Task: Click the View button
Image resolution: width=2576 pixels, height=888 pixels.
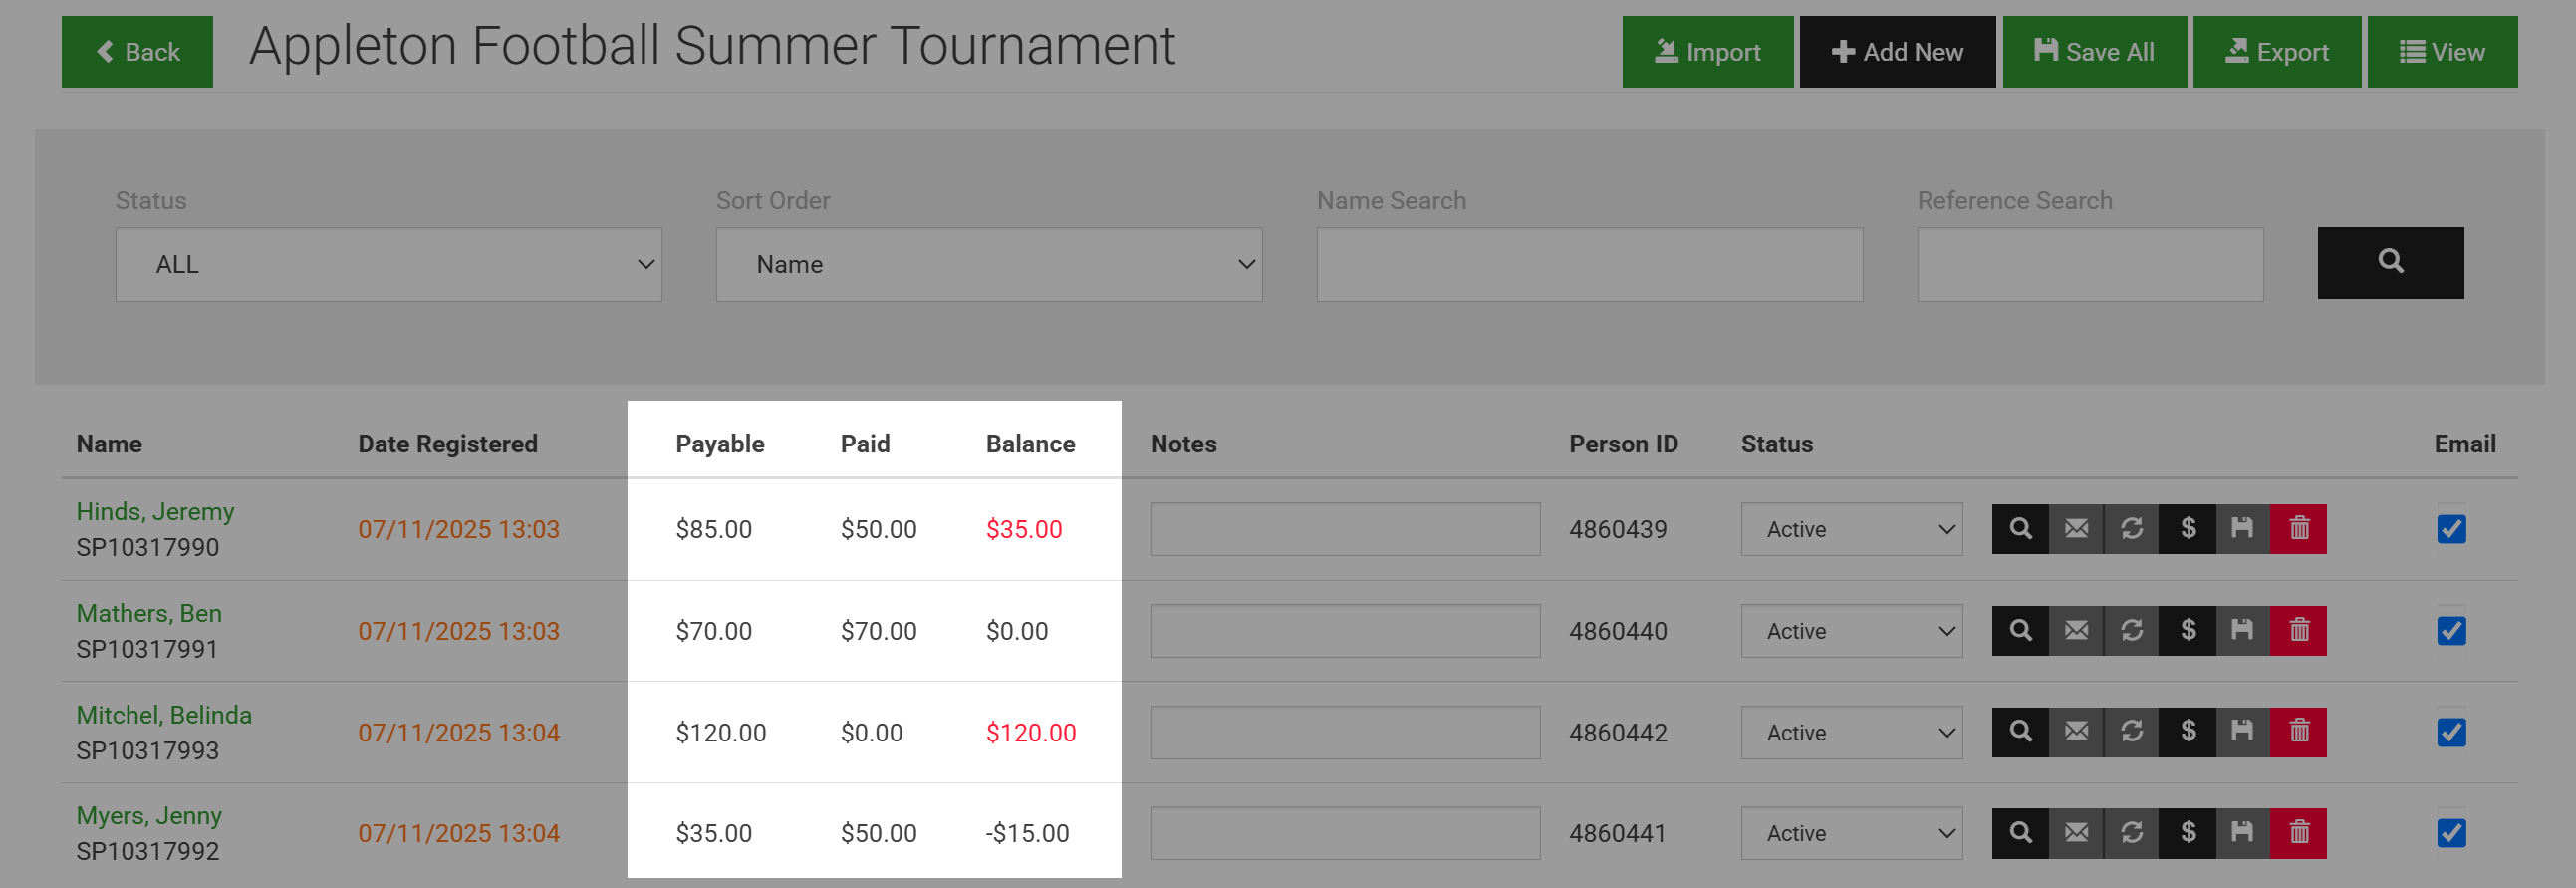Action: click(2442, 52)
